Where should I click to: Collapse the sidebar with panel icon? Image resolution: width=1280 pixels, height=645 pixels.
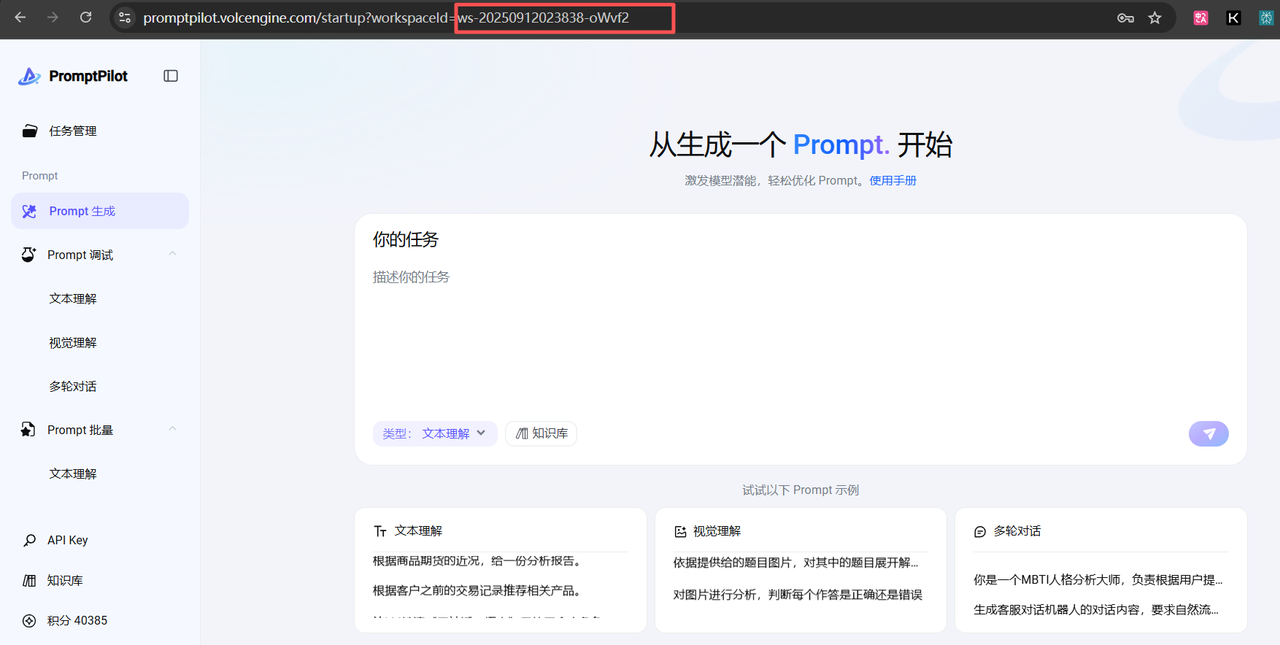(x=171, y=76)
